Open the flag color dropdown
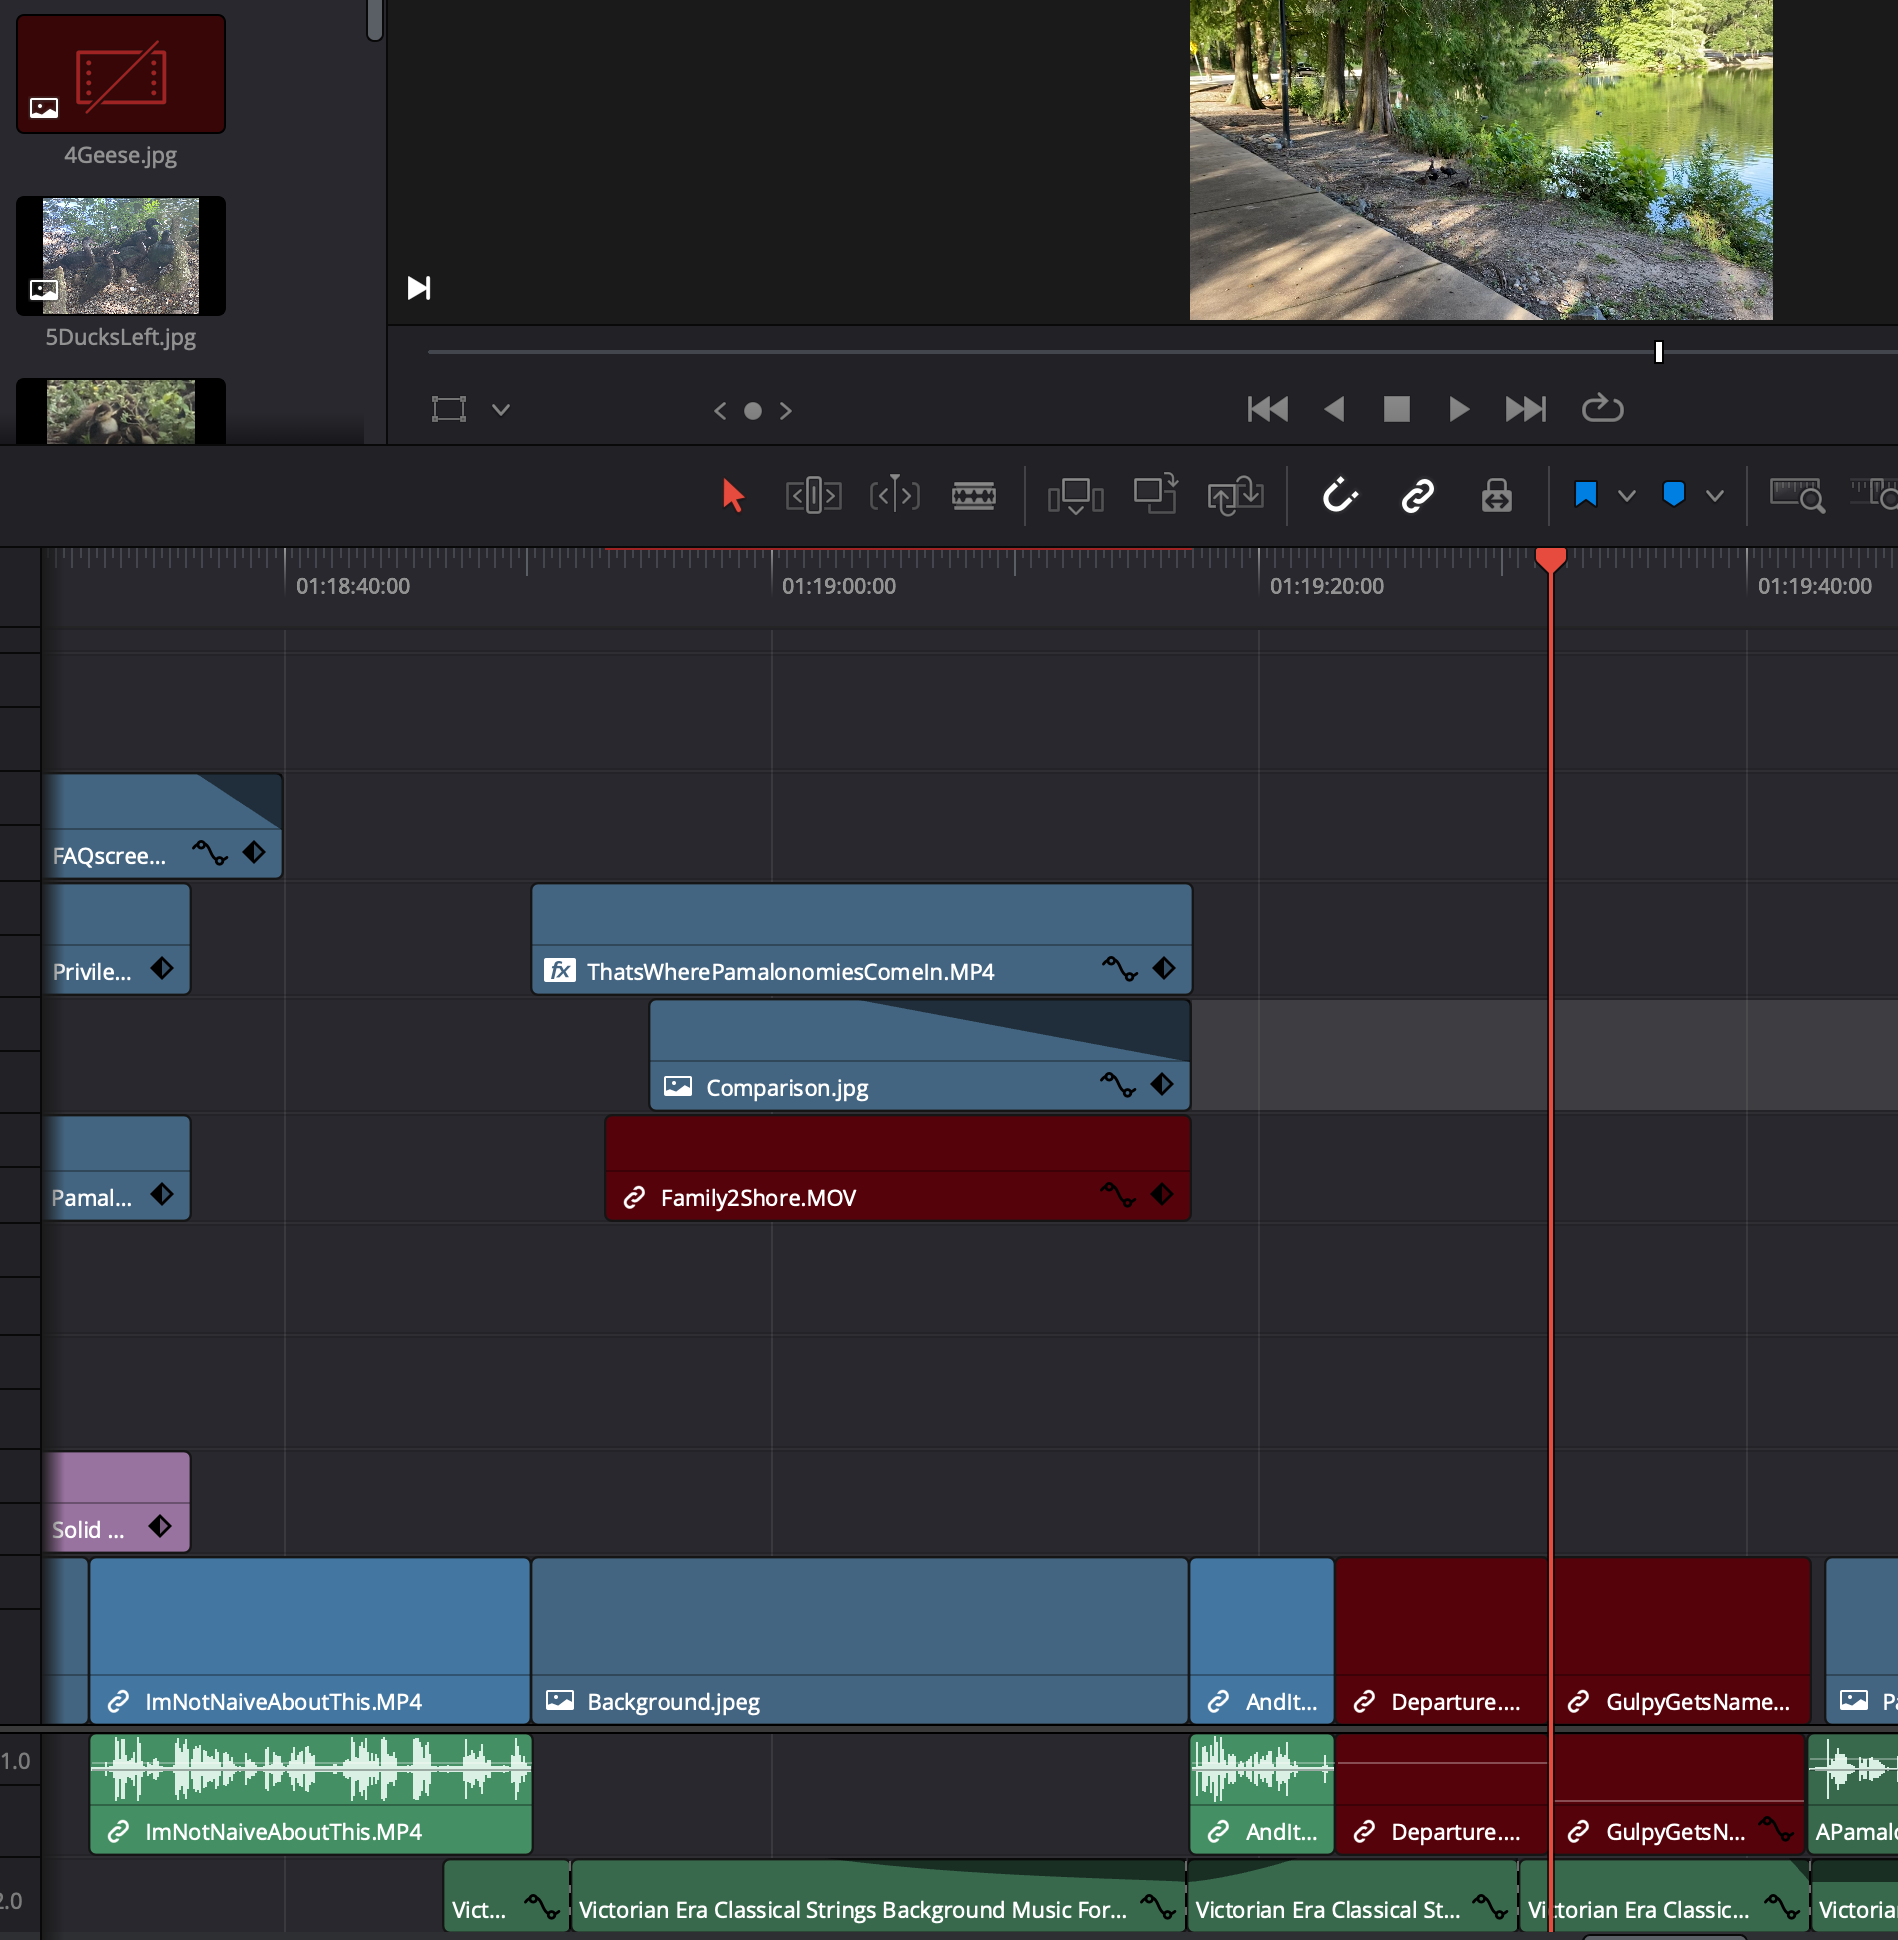The width and height of the screenshot is (1898, 1940). (1627, 495)
